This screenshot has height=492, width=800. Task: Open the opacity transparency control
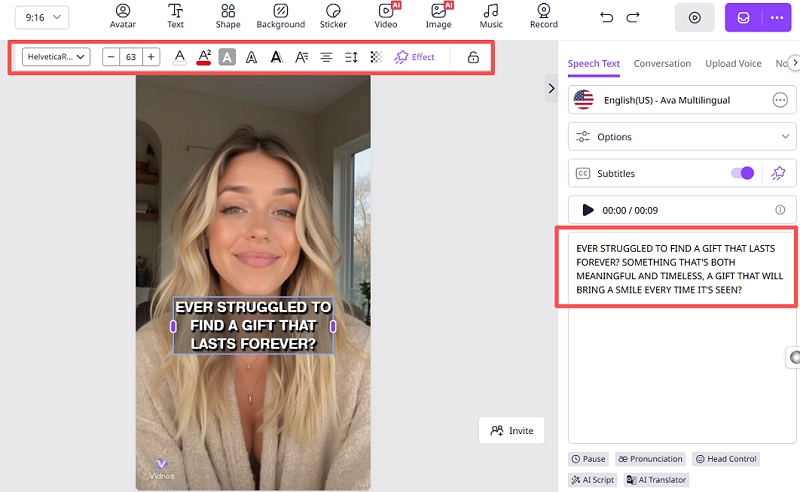pyautogui.click(x=376, y=57)
